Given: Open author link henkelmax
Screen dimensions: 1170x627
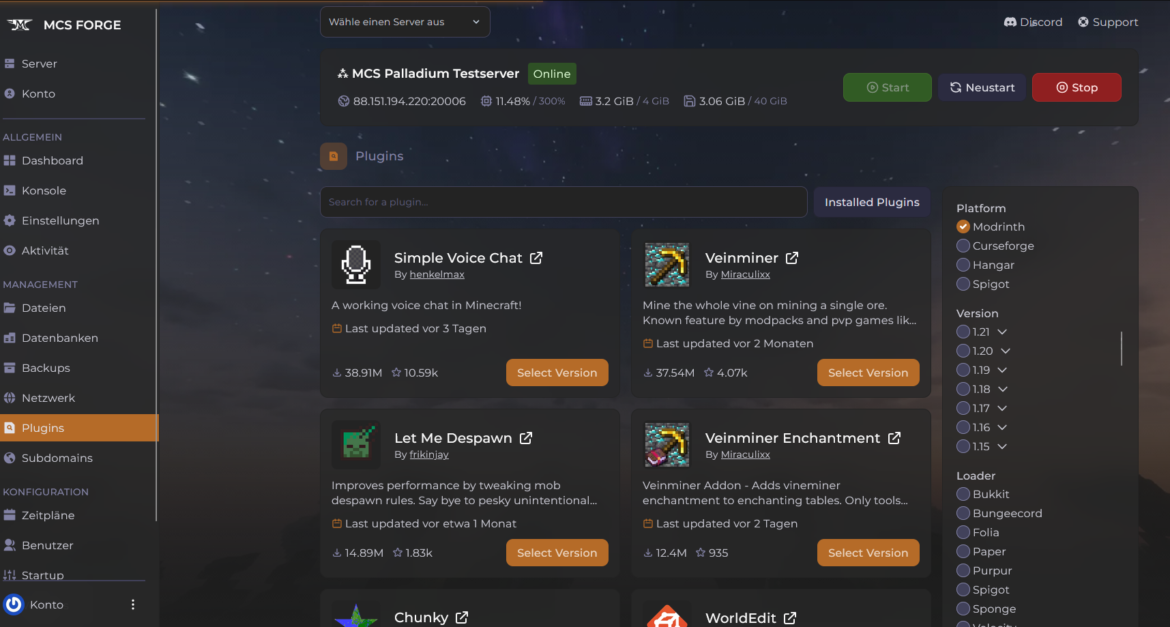Looking at the screenshot, I should tap(437, 275).
